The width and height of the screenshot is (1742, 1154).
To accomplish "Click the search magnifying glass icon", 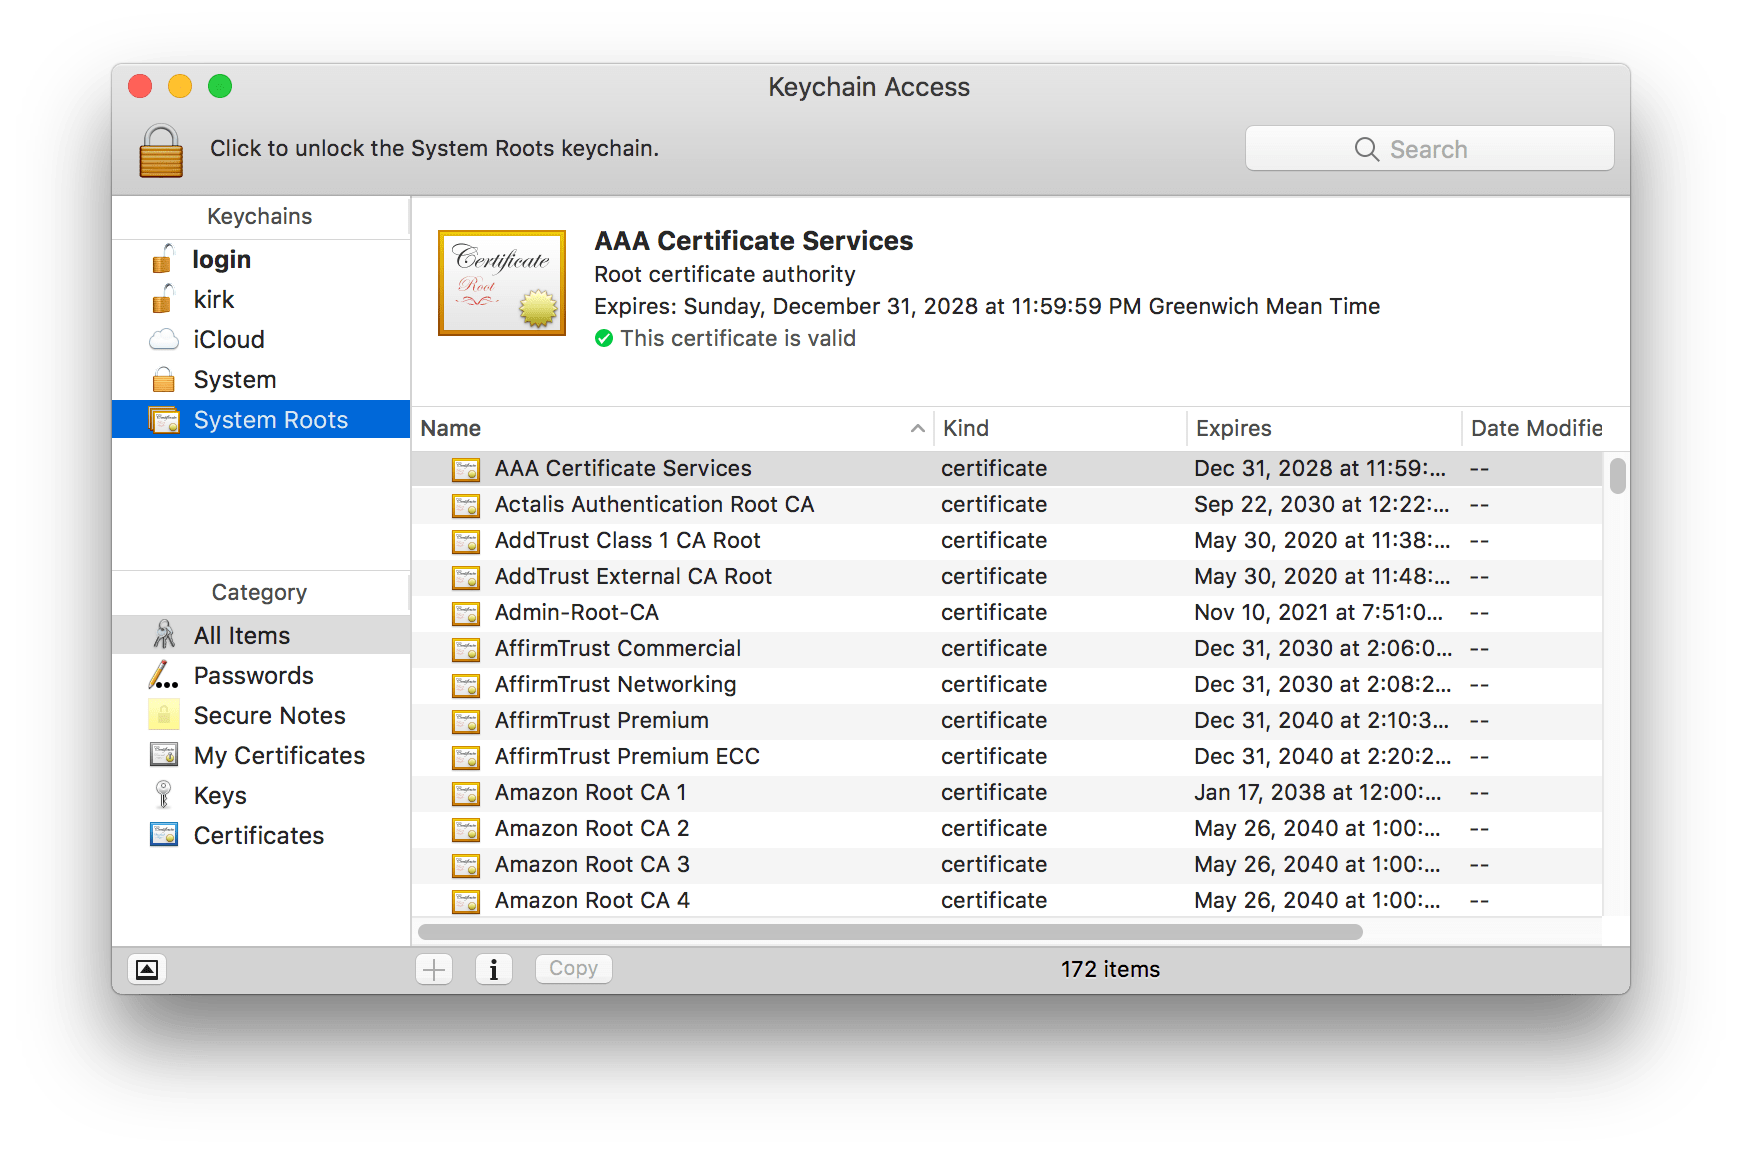I will point(1366,149).
